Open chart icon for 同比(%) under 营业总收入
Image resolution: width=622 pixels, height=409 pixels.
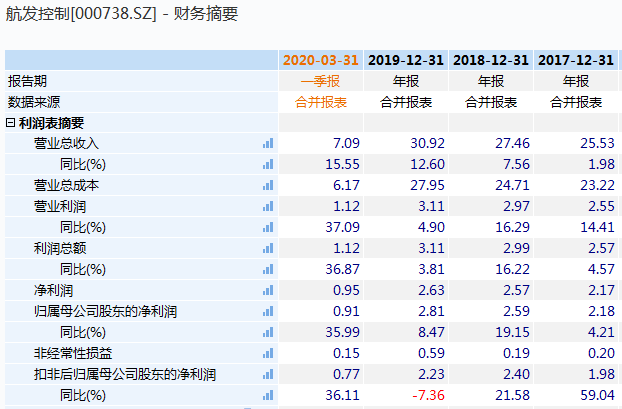pos(268,164)
